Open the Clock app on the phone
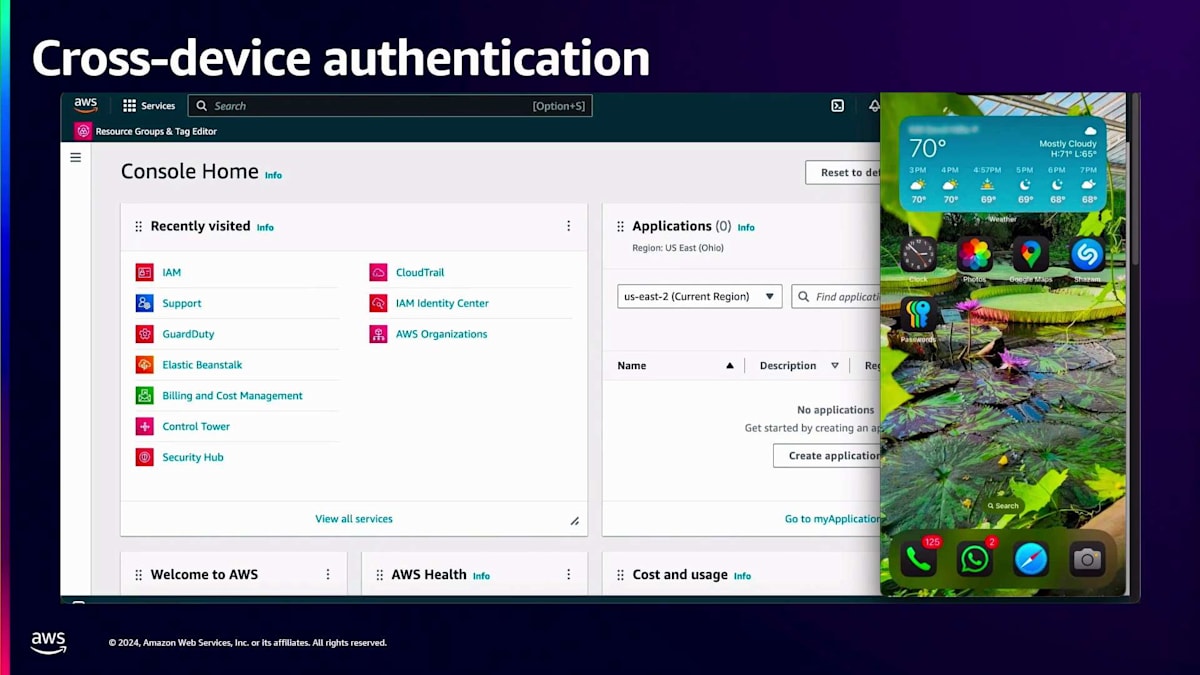This screenshot has width=1200, height=675. tap(918, 255)
